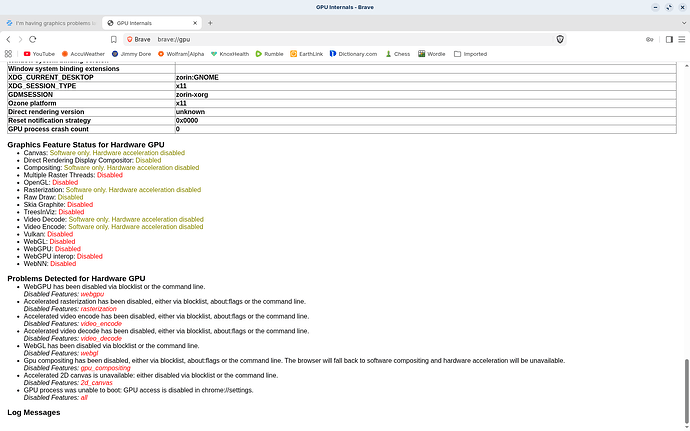
Task: Click the "Log Messages" heading
Action: pyautogui.click(x=34, y=413)
